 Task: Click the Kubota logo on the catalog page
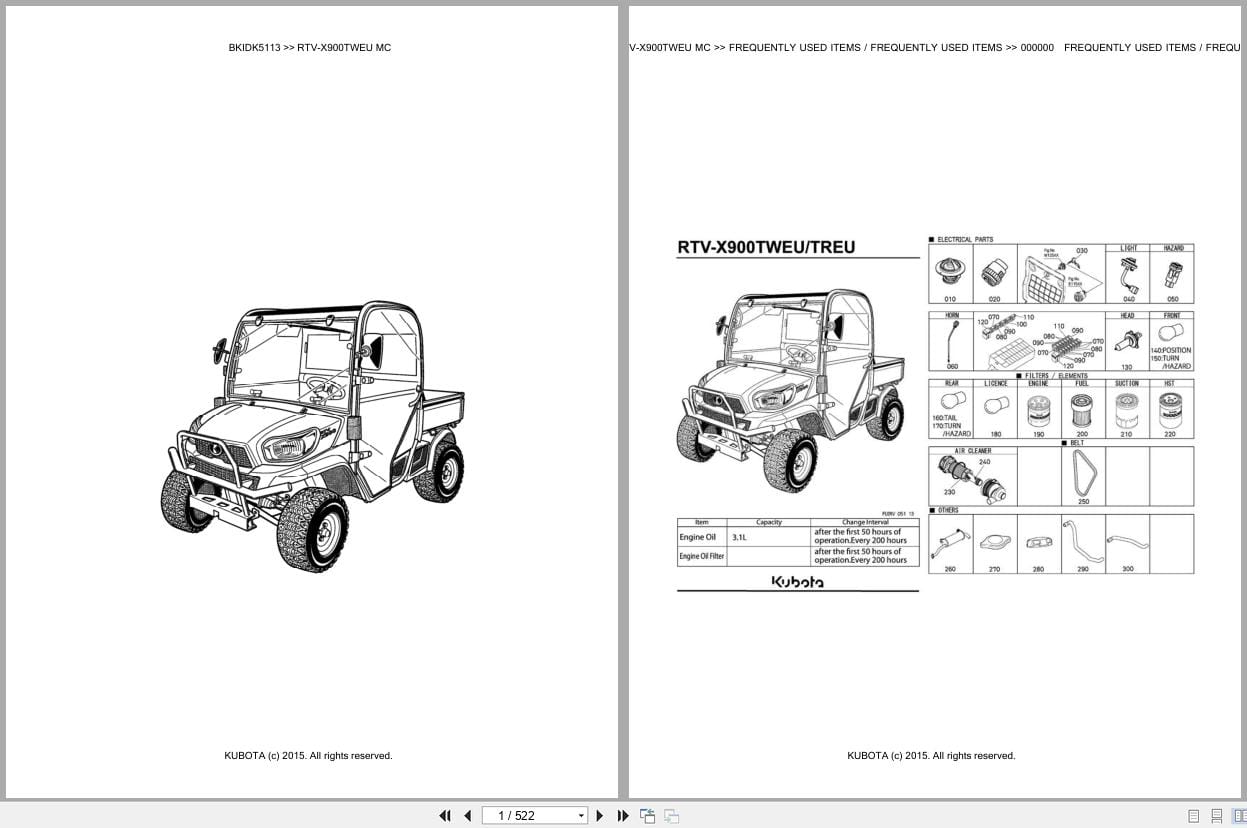point(797,581)
